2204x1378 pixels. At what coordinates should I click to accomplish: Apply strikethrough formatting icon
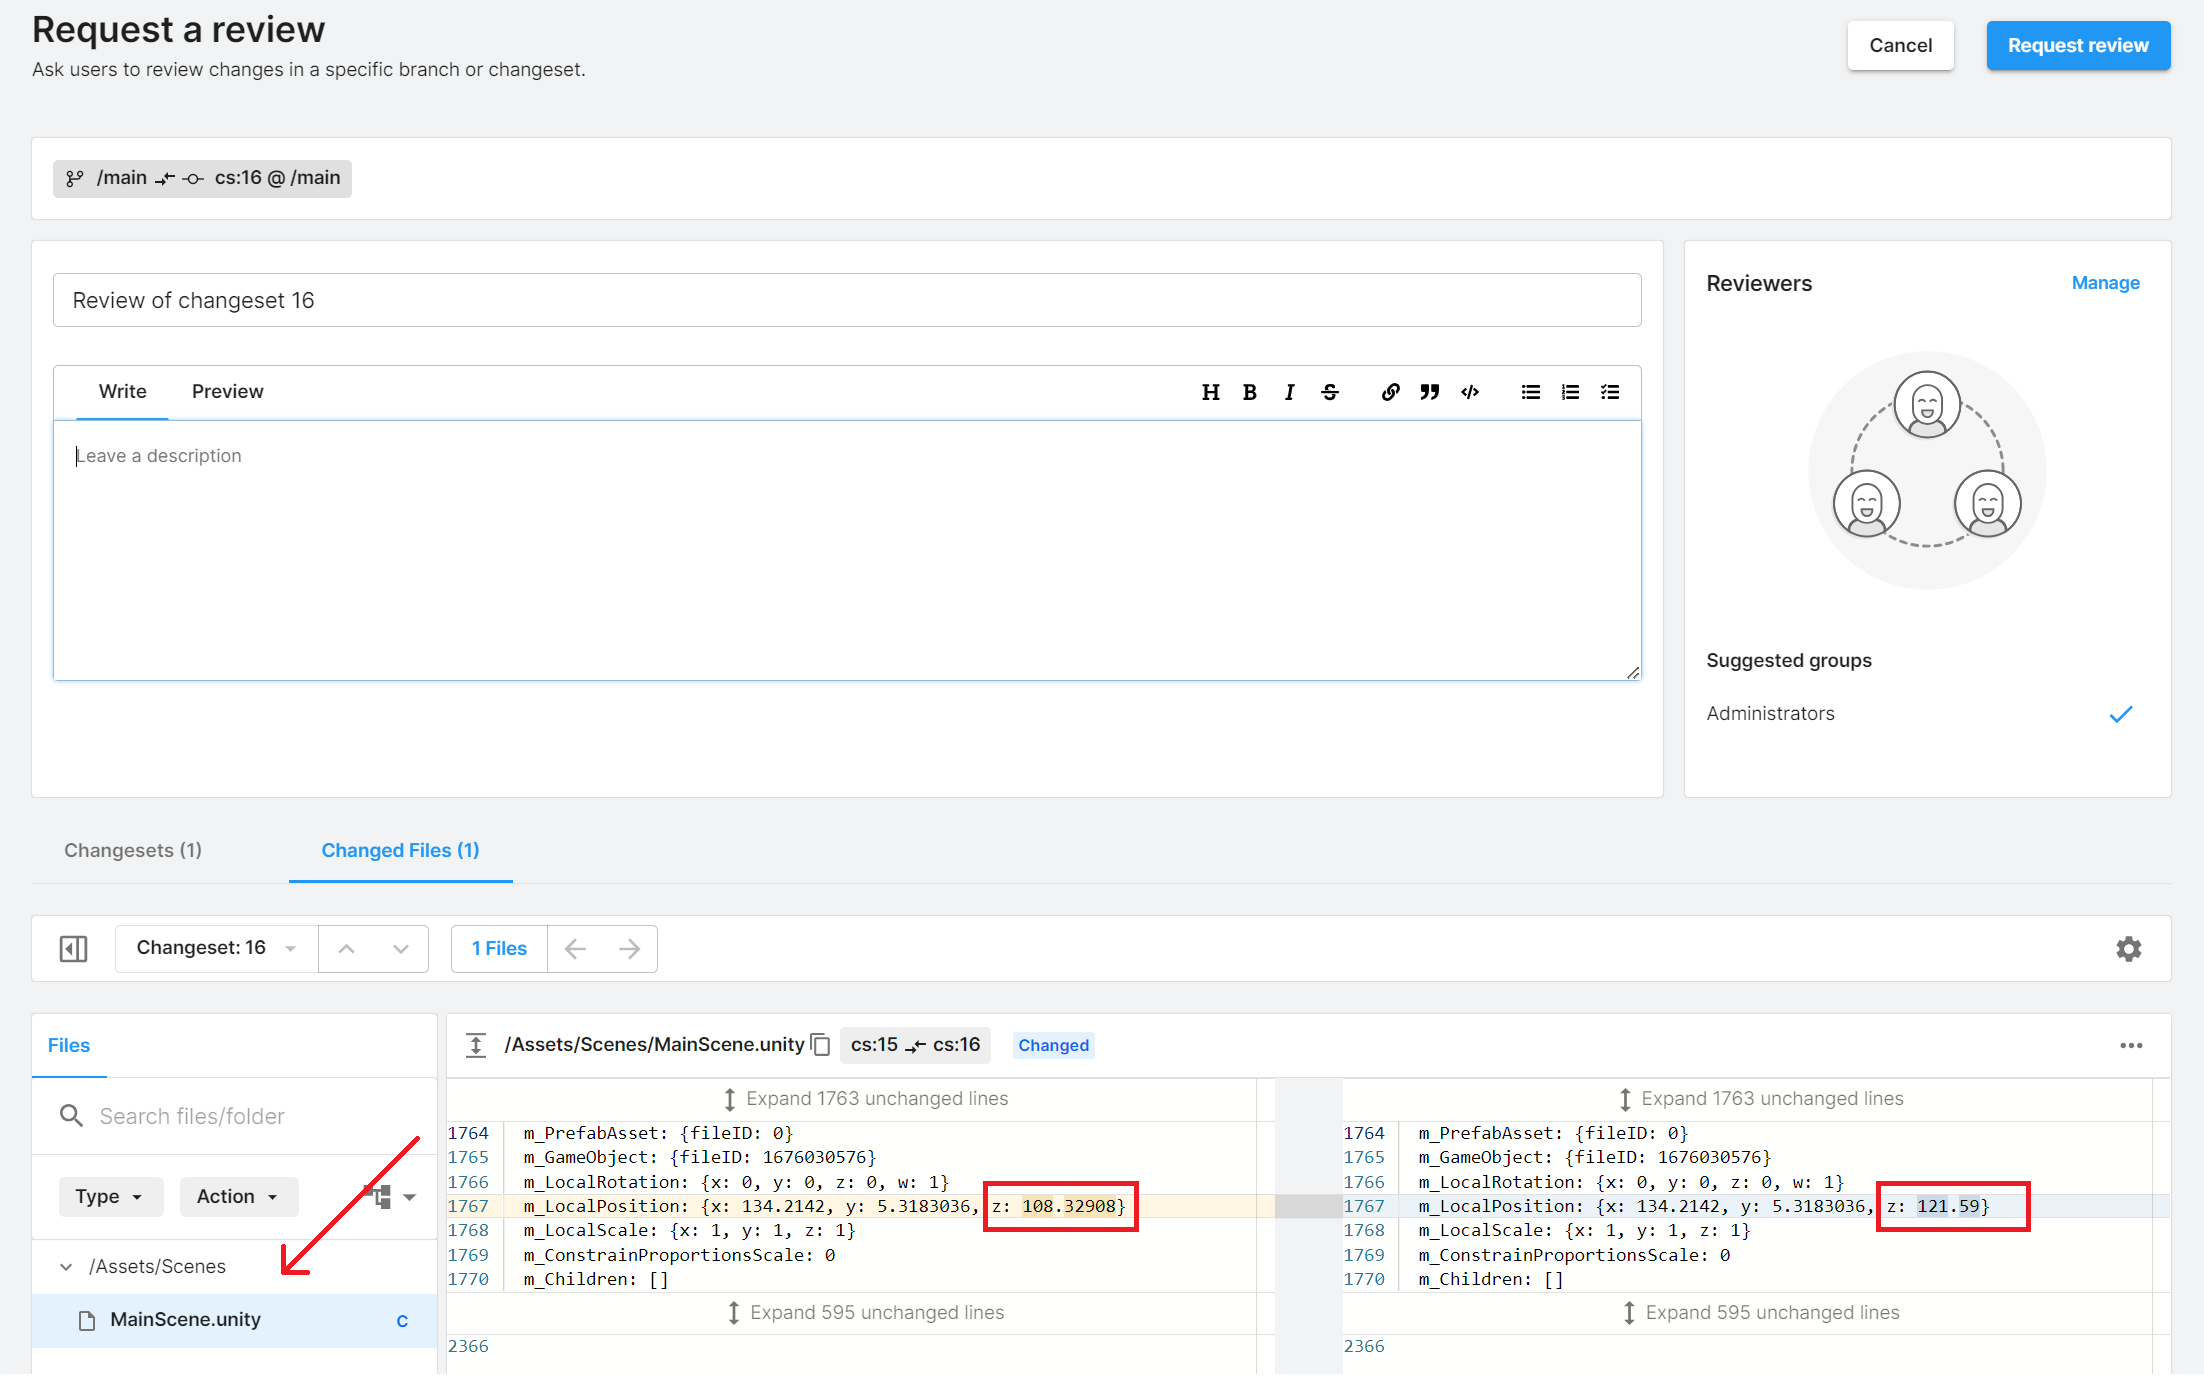(1329, 392)
